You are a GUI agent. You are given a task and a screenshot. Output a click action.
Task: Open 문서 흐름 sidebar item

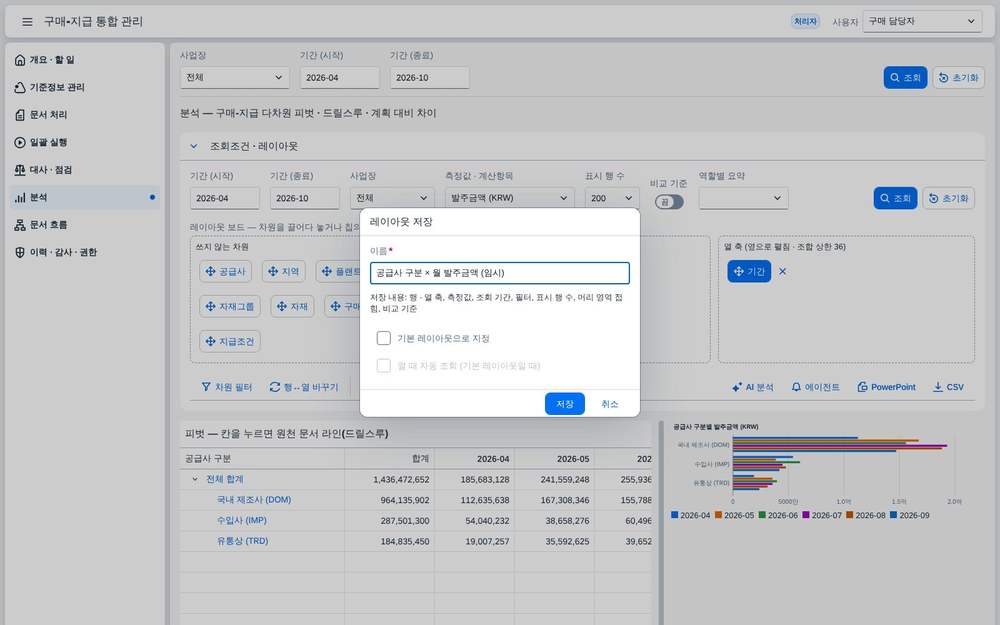click(x=85, y=224)
